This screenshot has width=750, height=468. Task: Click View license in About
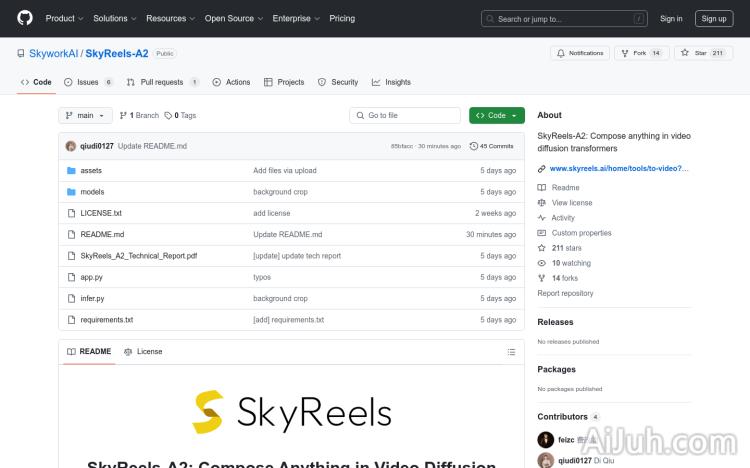pos(572,203)
